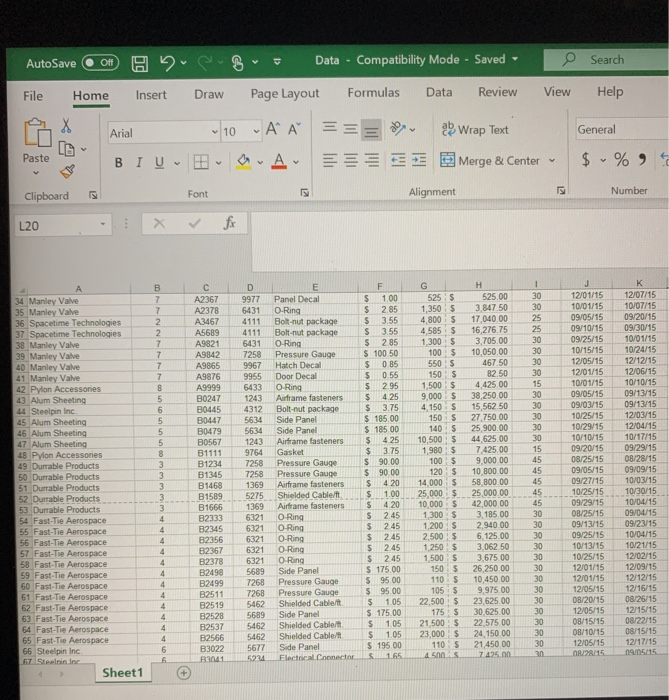Viewport: 669px width, 700px height.
Task: Click Top Align icon
Action: coord(330,128)
